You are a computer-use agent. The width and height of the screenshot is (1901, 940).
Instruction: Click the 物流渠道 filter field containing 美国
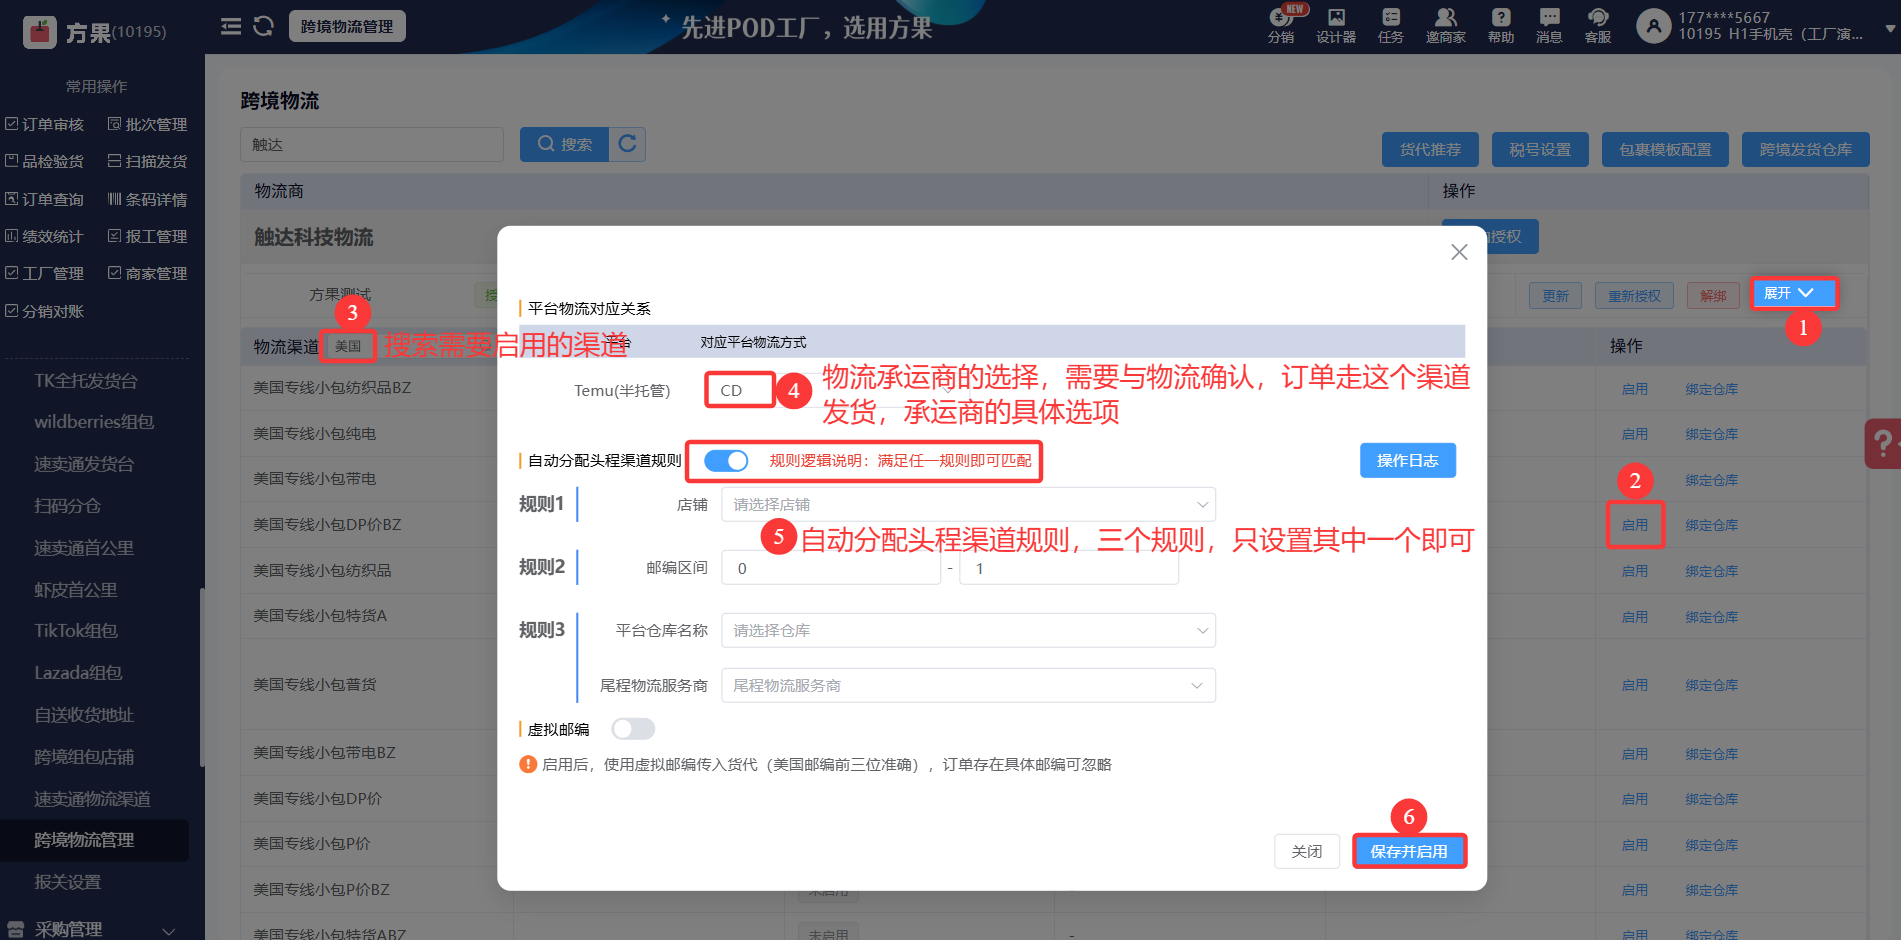pos(349,346)
